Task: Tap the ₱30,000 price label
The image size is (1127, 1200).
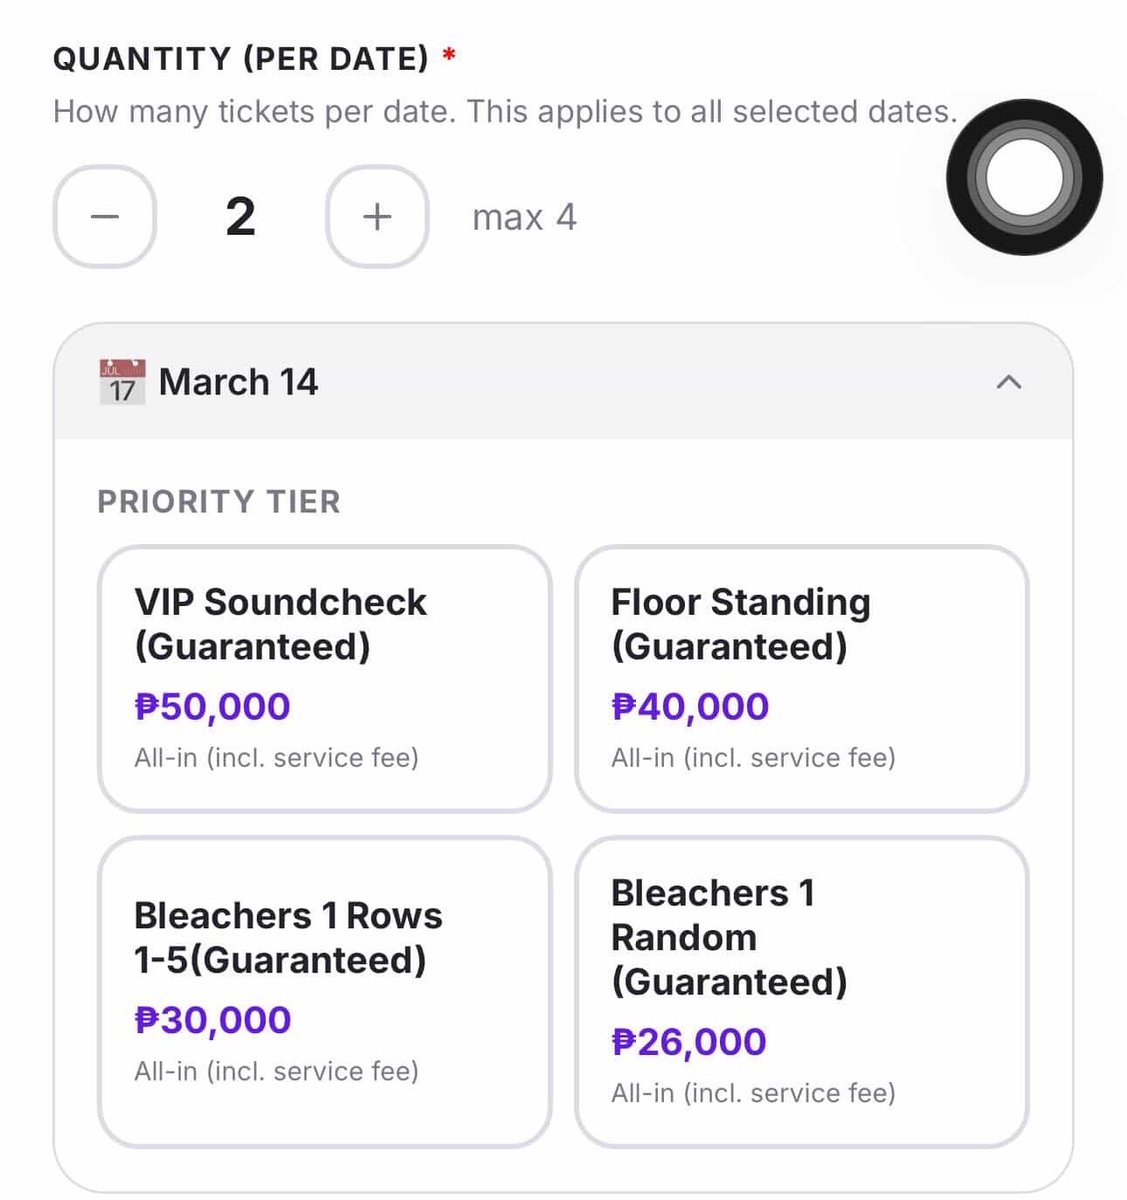Action: (213, 1020)
